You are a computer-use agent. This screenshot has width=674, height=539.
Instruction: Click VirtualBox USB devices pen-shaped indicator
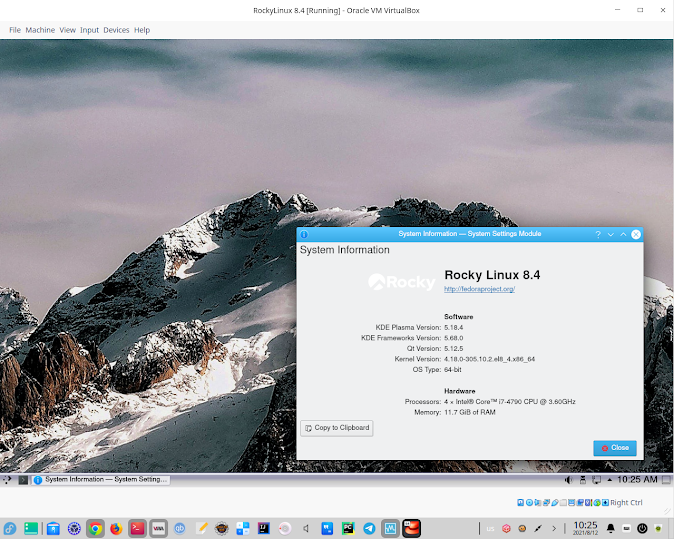click(555, 502)
